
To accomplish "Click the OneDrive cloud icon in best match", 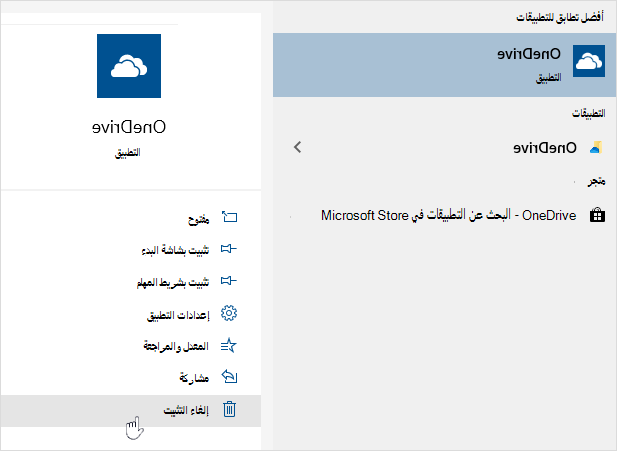I will (589, 61).
